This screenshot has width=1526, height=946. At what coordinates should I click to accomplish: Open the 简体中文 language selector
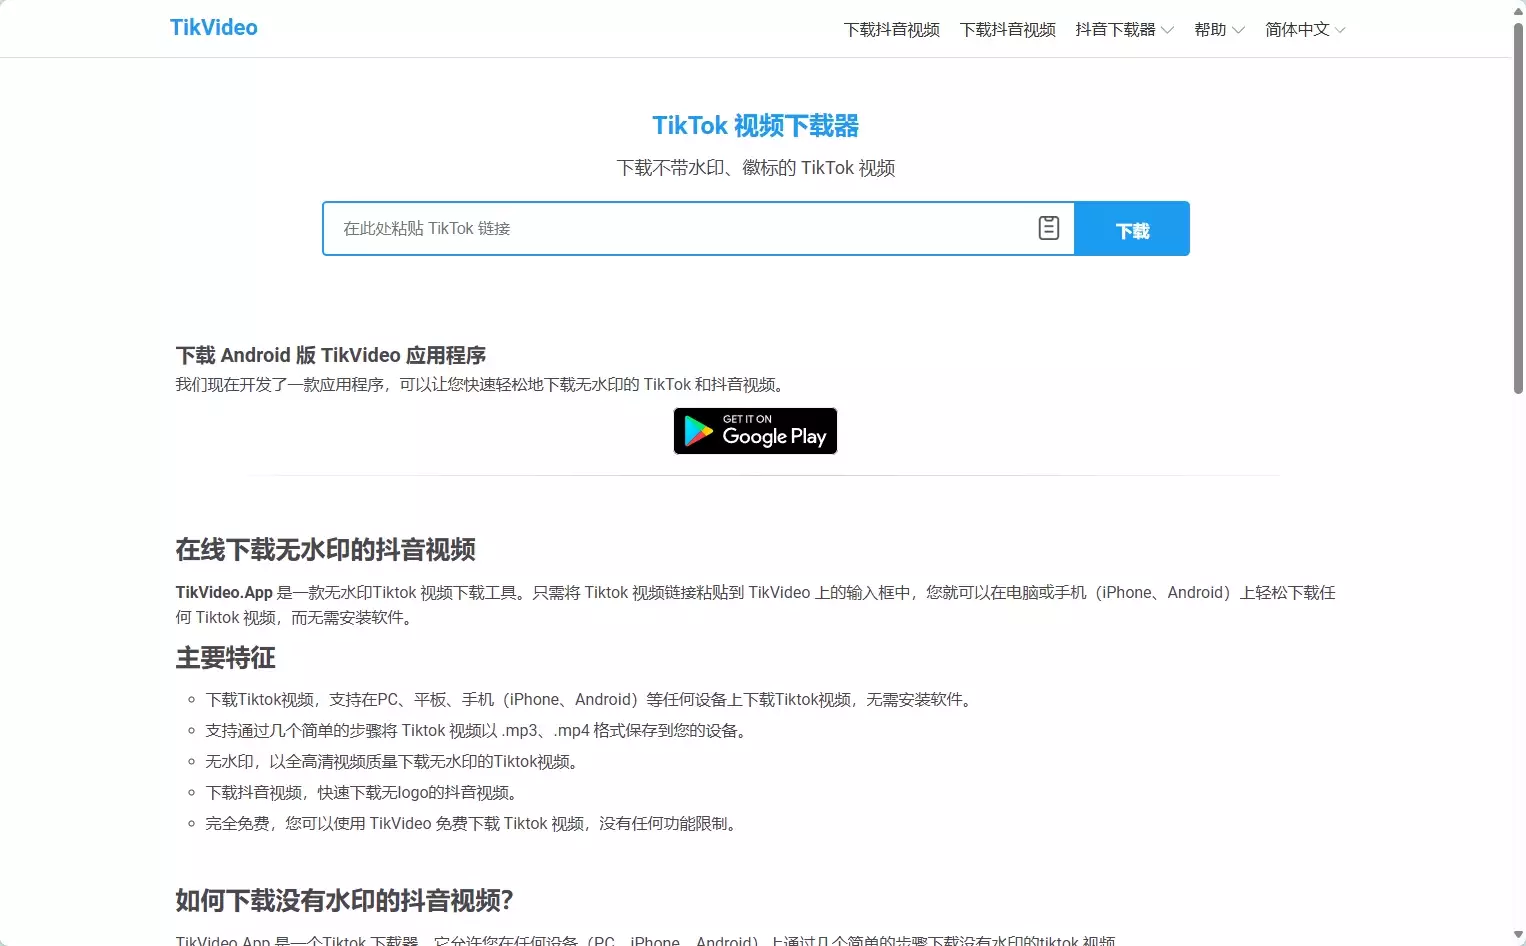coord(1305,30)
